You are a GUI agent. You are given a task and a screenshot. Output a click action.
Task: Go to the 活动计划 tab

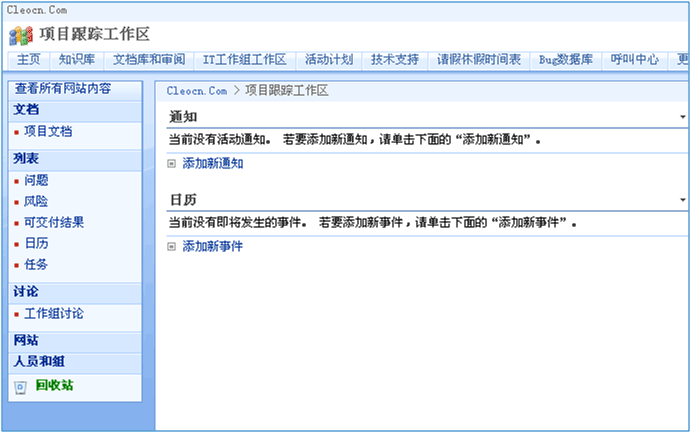pyautogui.click(x=329, y=60)
